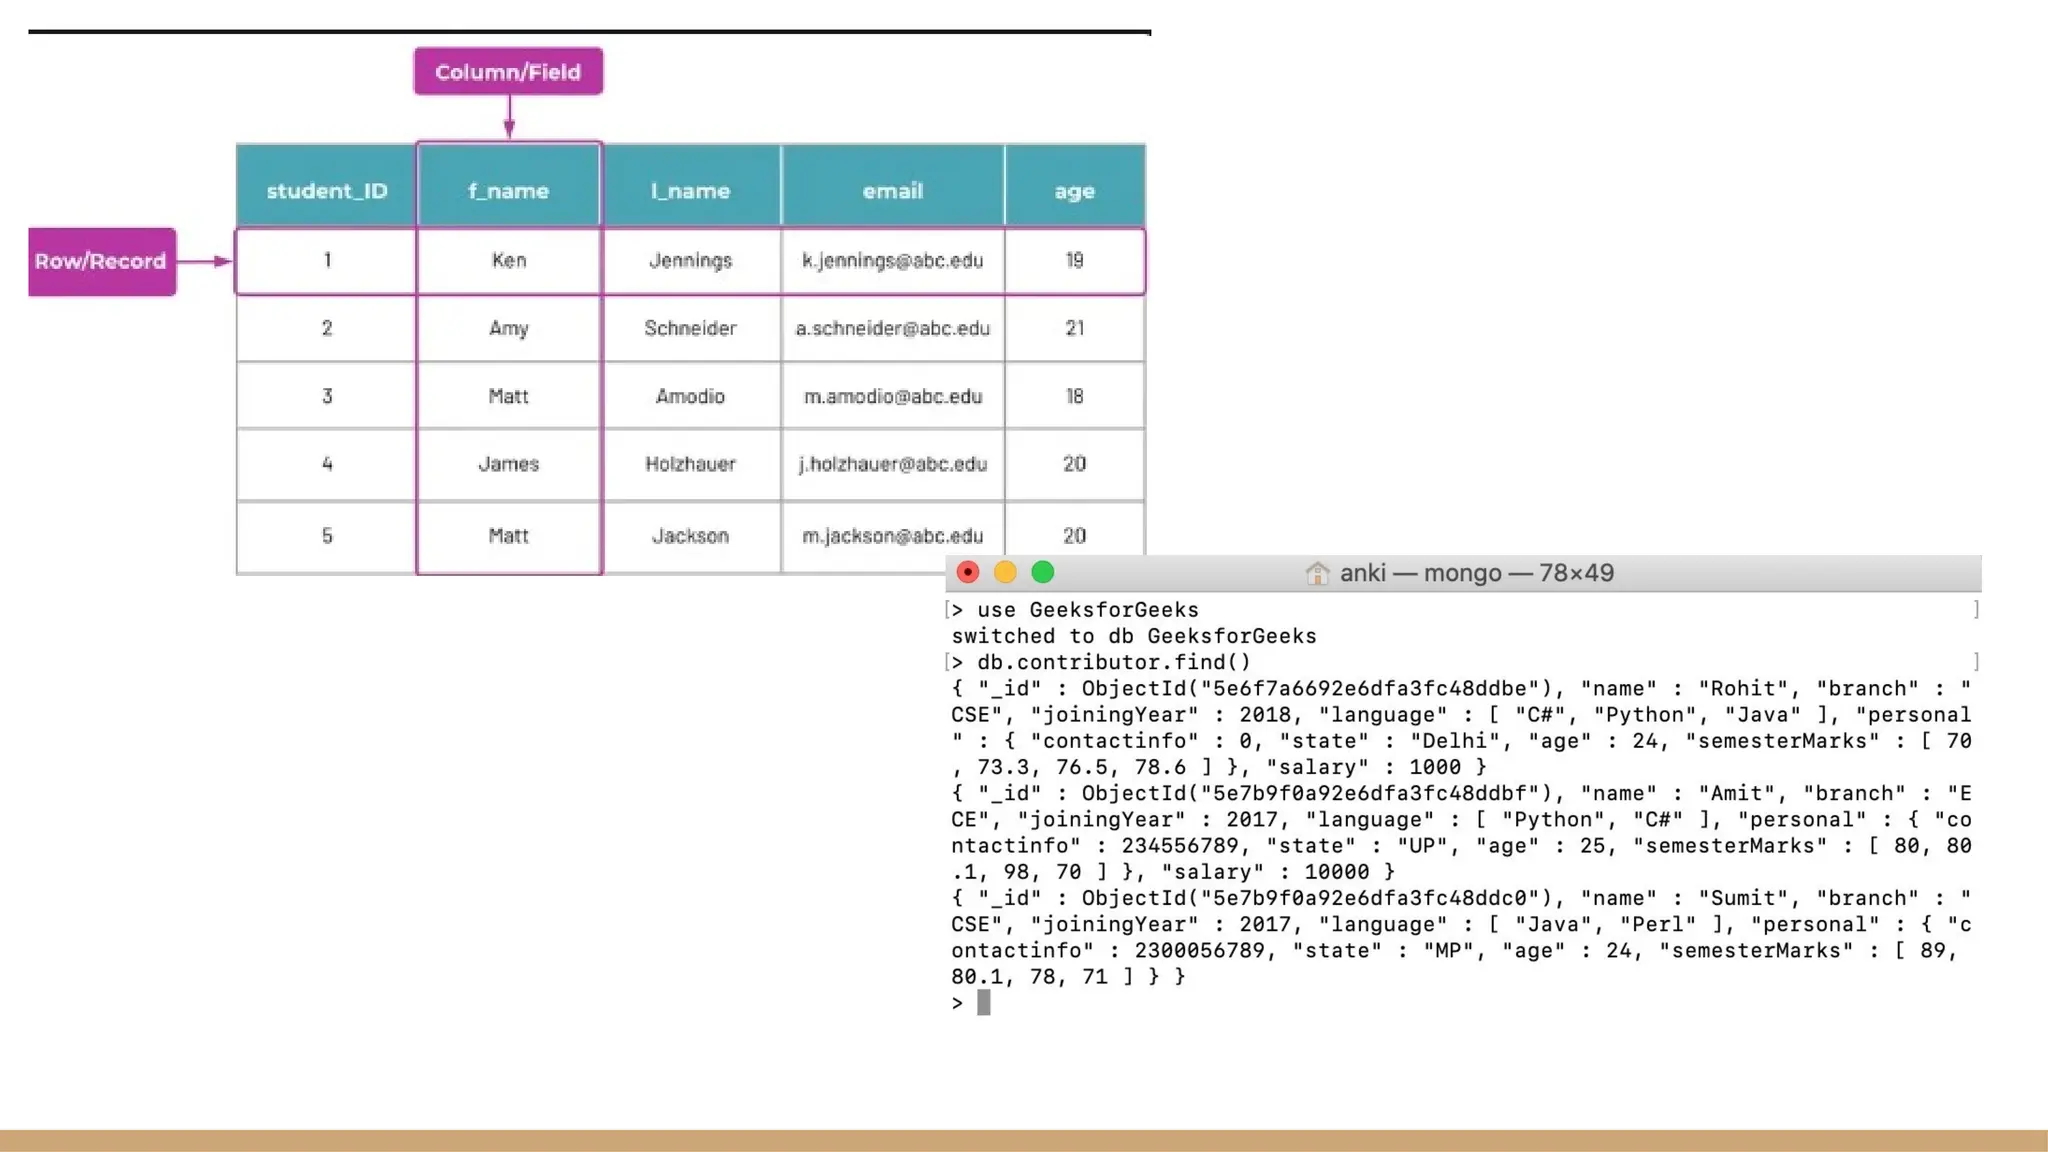Click the 'anki — mongo — 78×49' window title

tap(1476, 573)
